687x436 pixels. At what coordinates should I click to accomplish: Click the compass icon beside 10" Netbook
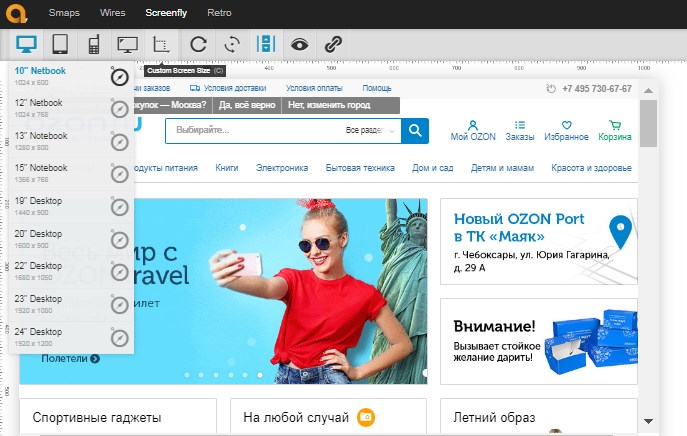point(119,77)
